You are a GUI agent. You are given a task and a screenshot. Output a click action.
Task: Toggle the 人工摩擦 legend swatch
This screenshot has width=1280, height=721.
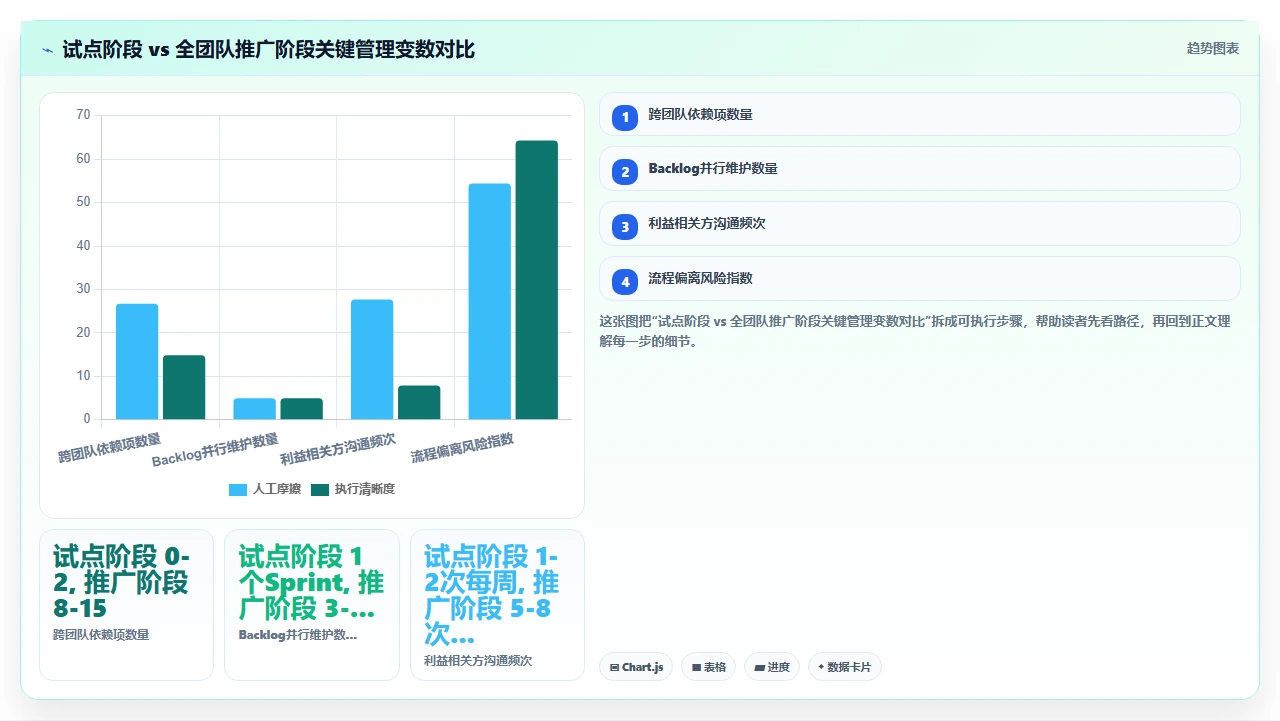point(238,489)
